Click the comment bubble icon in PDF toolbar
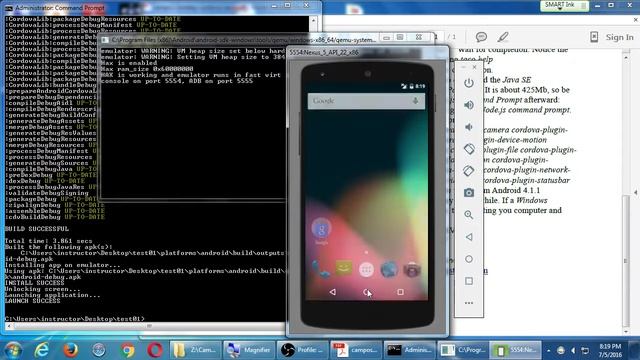640x360 pixels. click(x=482, y=37)
